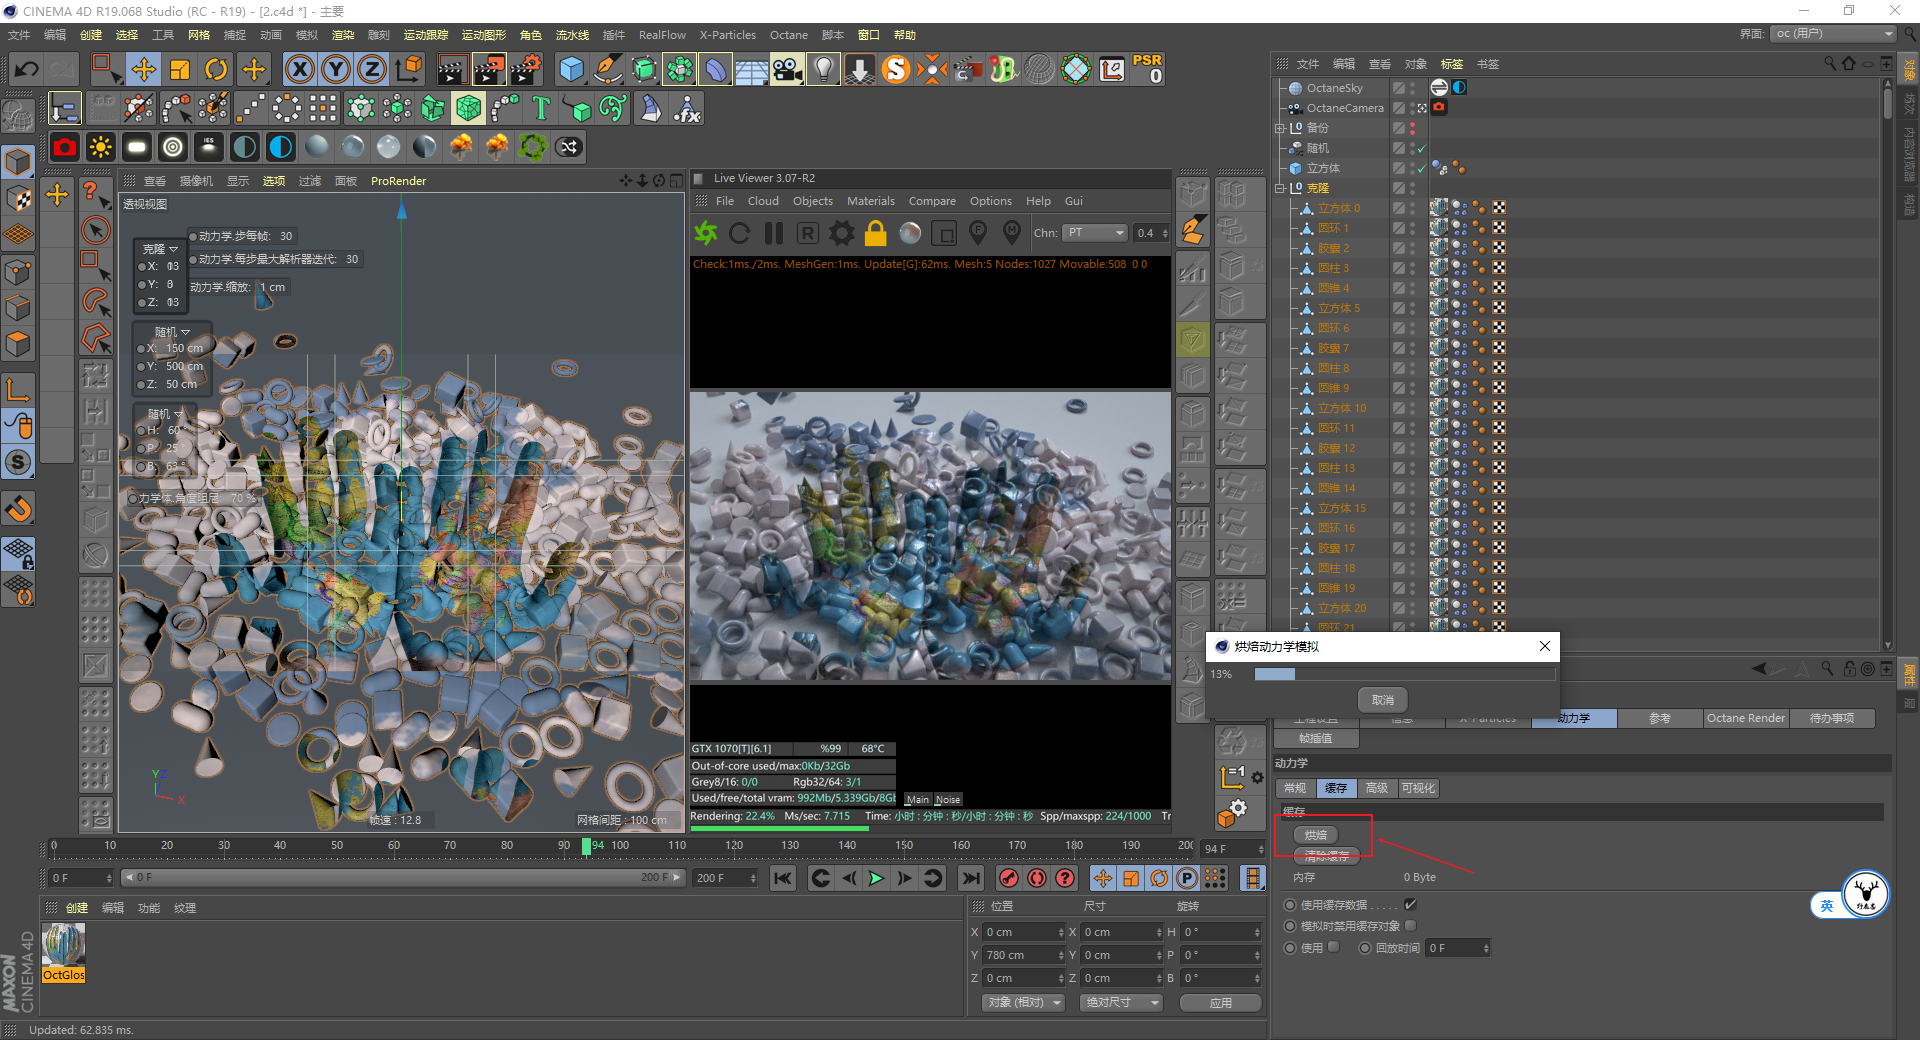Screen dimensions: 1920x1040
Task: Select the Rotate tool in the toolbar
Action: tap(216, 69)
